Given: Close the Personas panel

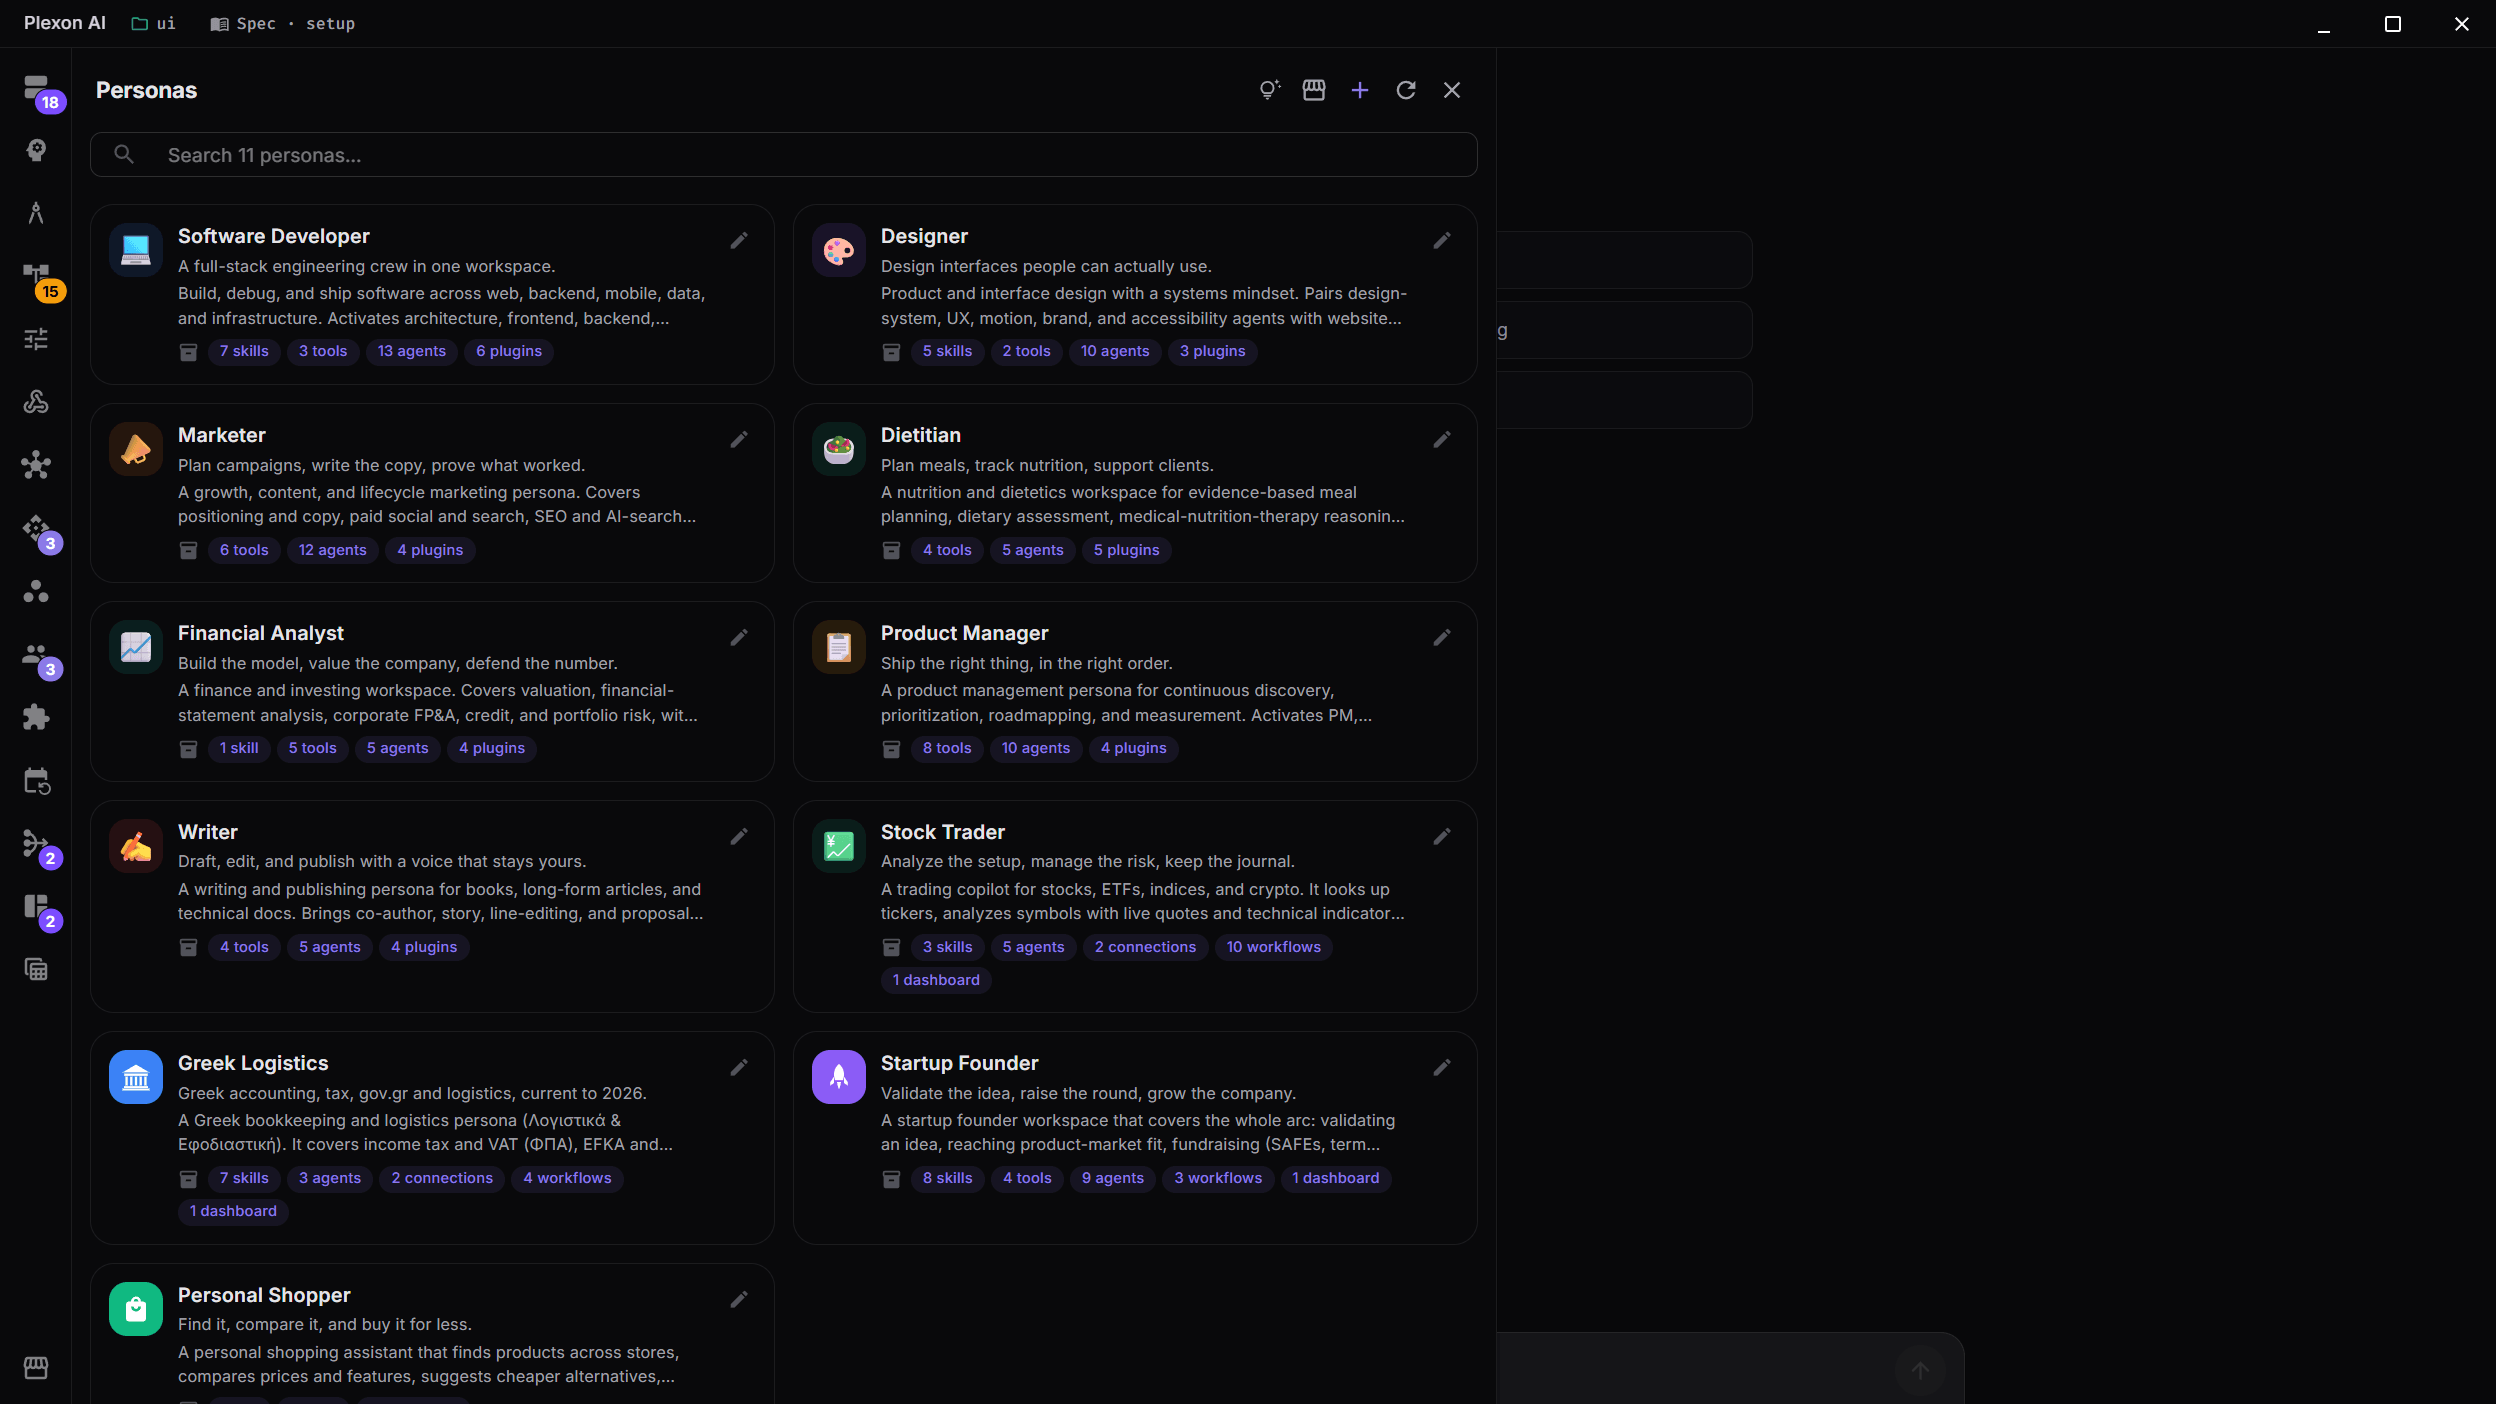Looking at the screenshot, I should coord(1452,90).
